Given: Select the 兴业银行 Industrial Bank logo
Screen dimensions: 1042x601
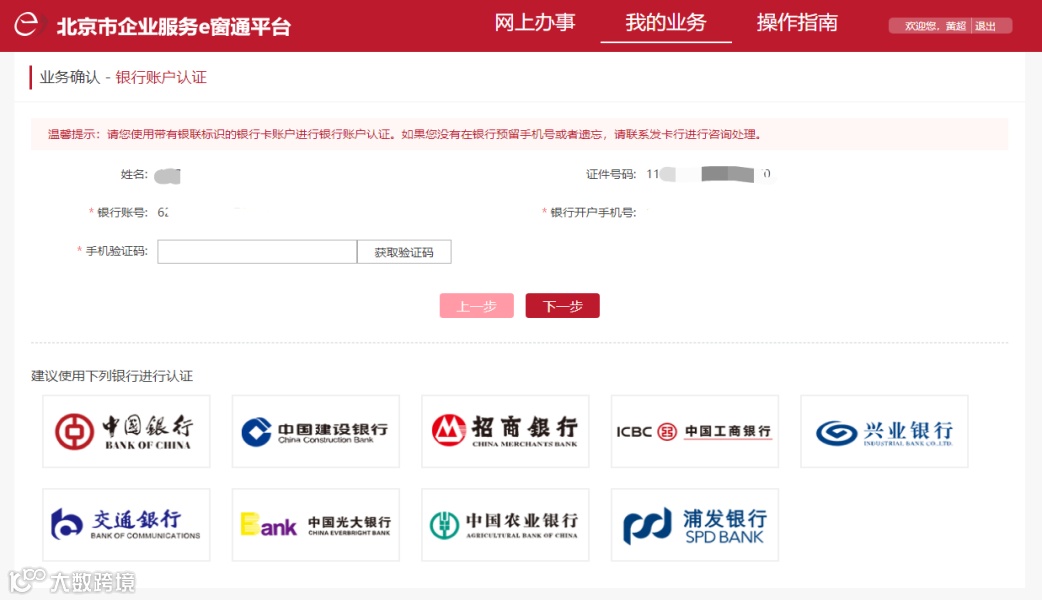Looking at the screenshot, I should pos(884,431).
